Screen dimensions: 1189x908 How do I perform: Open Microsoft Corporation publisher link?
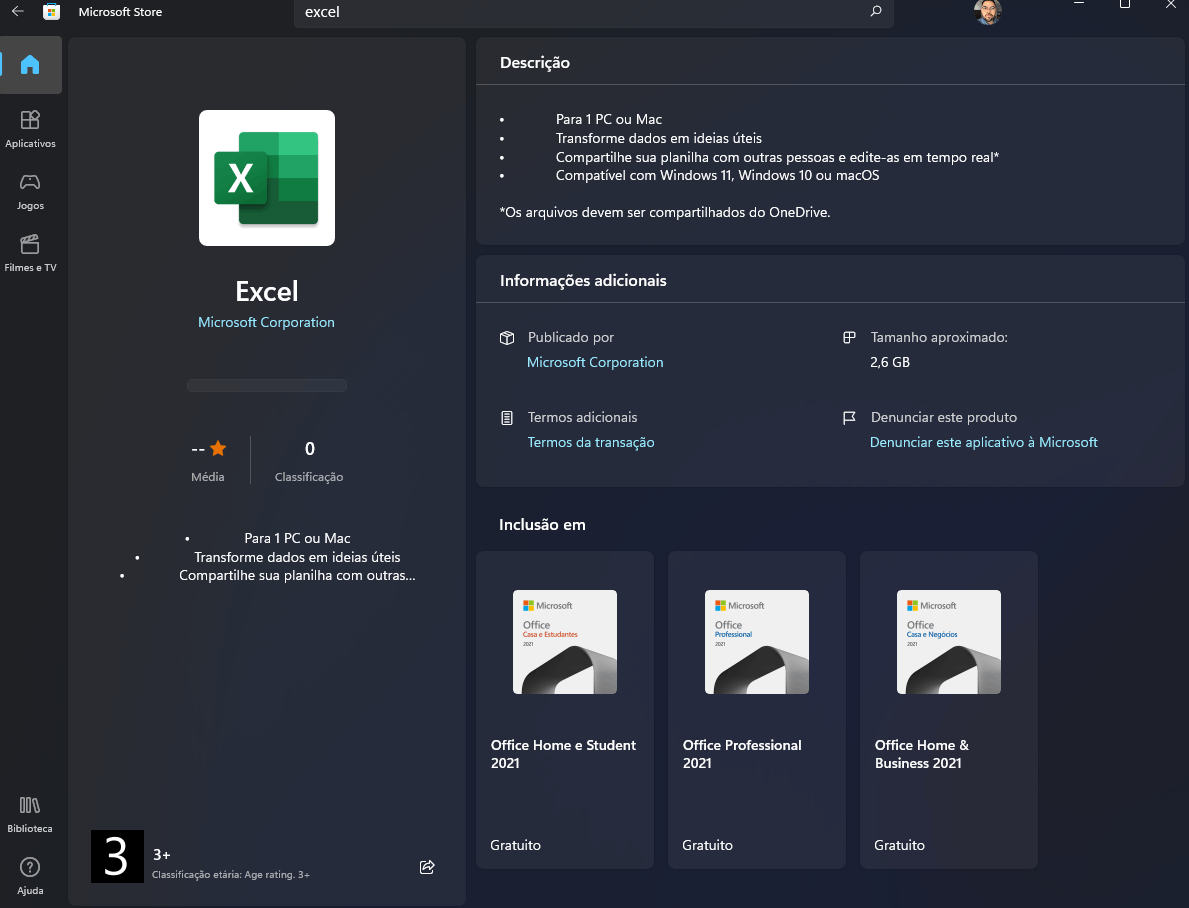click(x=595, y=363)
